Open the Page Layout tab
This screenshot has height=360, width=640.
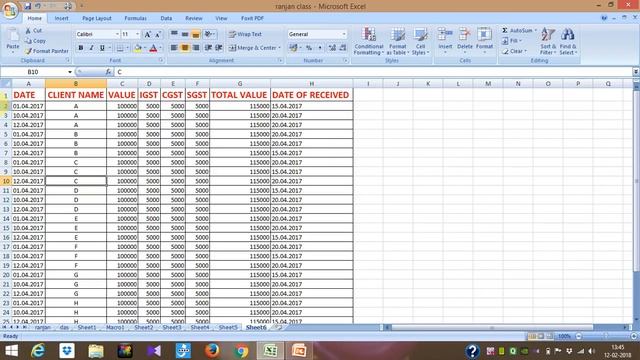click(97, 18)
